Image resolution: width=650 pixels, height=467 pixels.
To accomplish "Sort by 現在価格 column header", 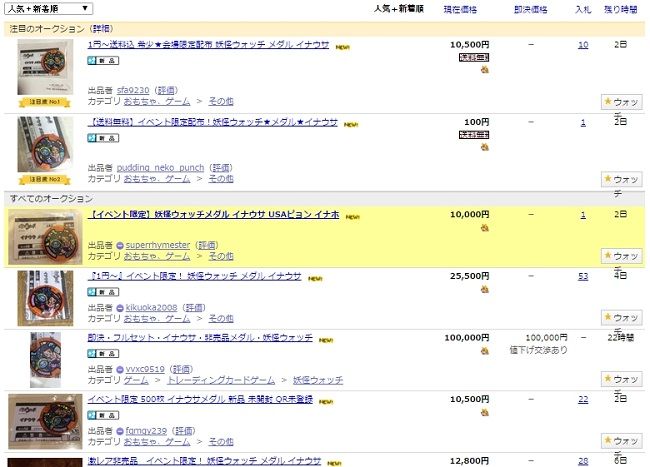I will tap(460, 10).
